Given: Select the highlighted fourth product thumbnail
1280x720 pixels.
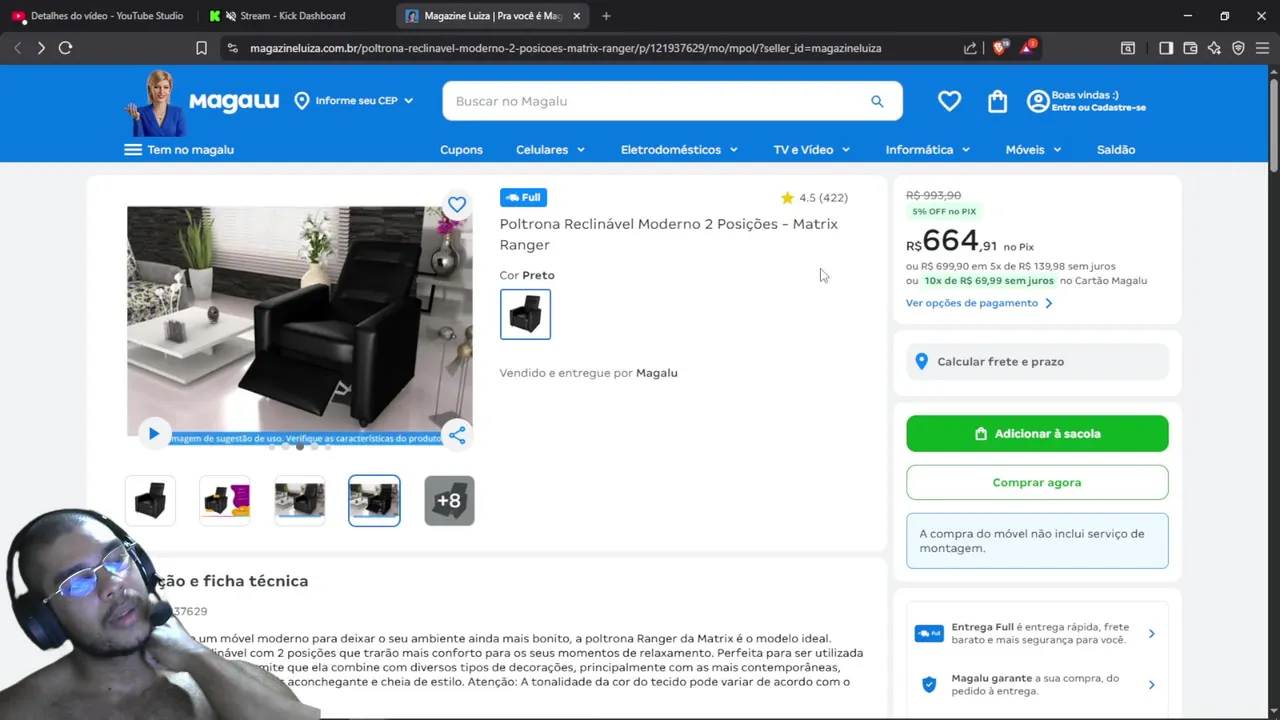Looking at the screenshot, I should point(374,500).
